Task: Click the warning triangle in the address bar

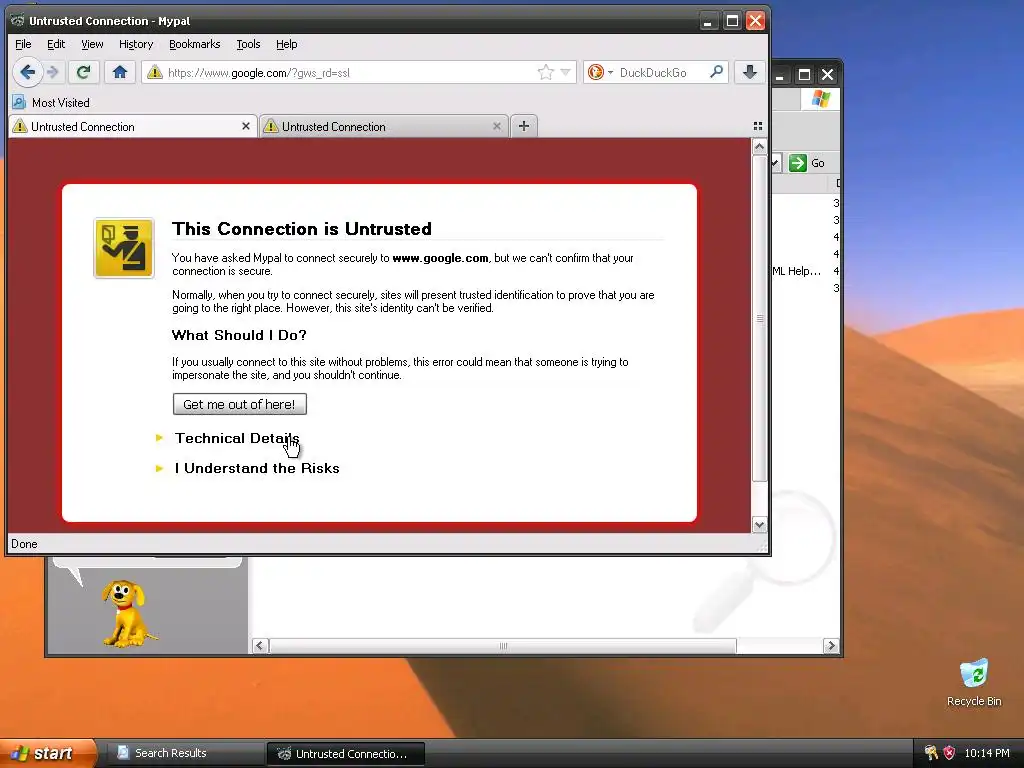Action: pyautogui.click(x=155, y=72)
